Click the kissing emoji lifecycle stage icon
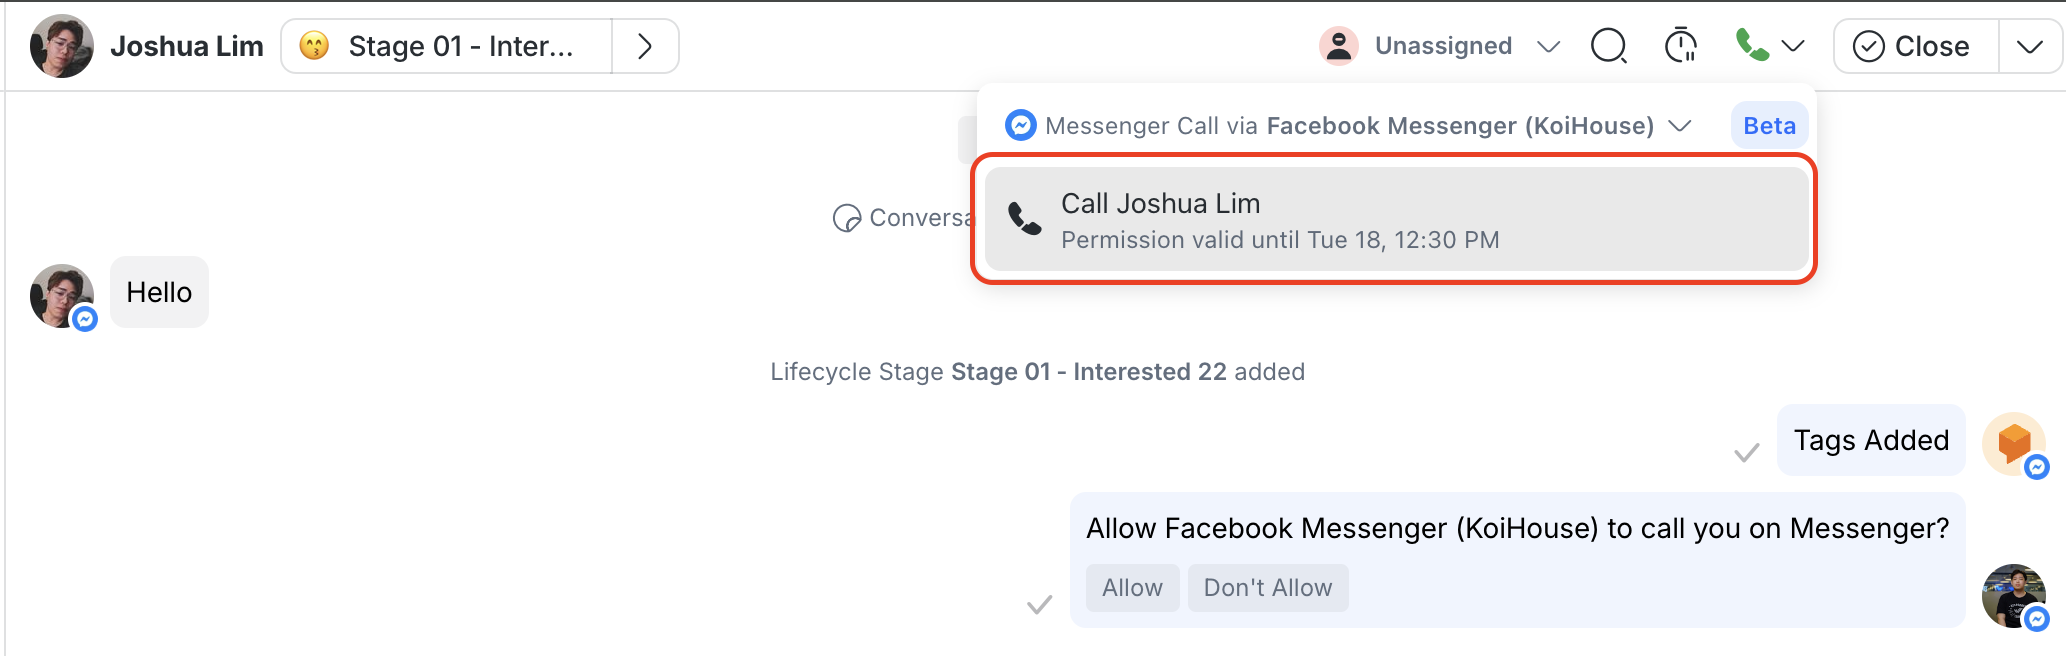 [x=314, y=46]
